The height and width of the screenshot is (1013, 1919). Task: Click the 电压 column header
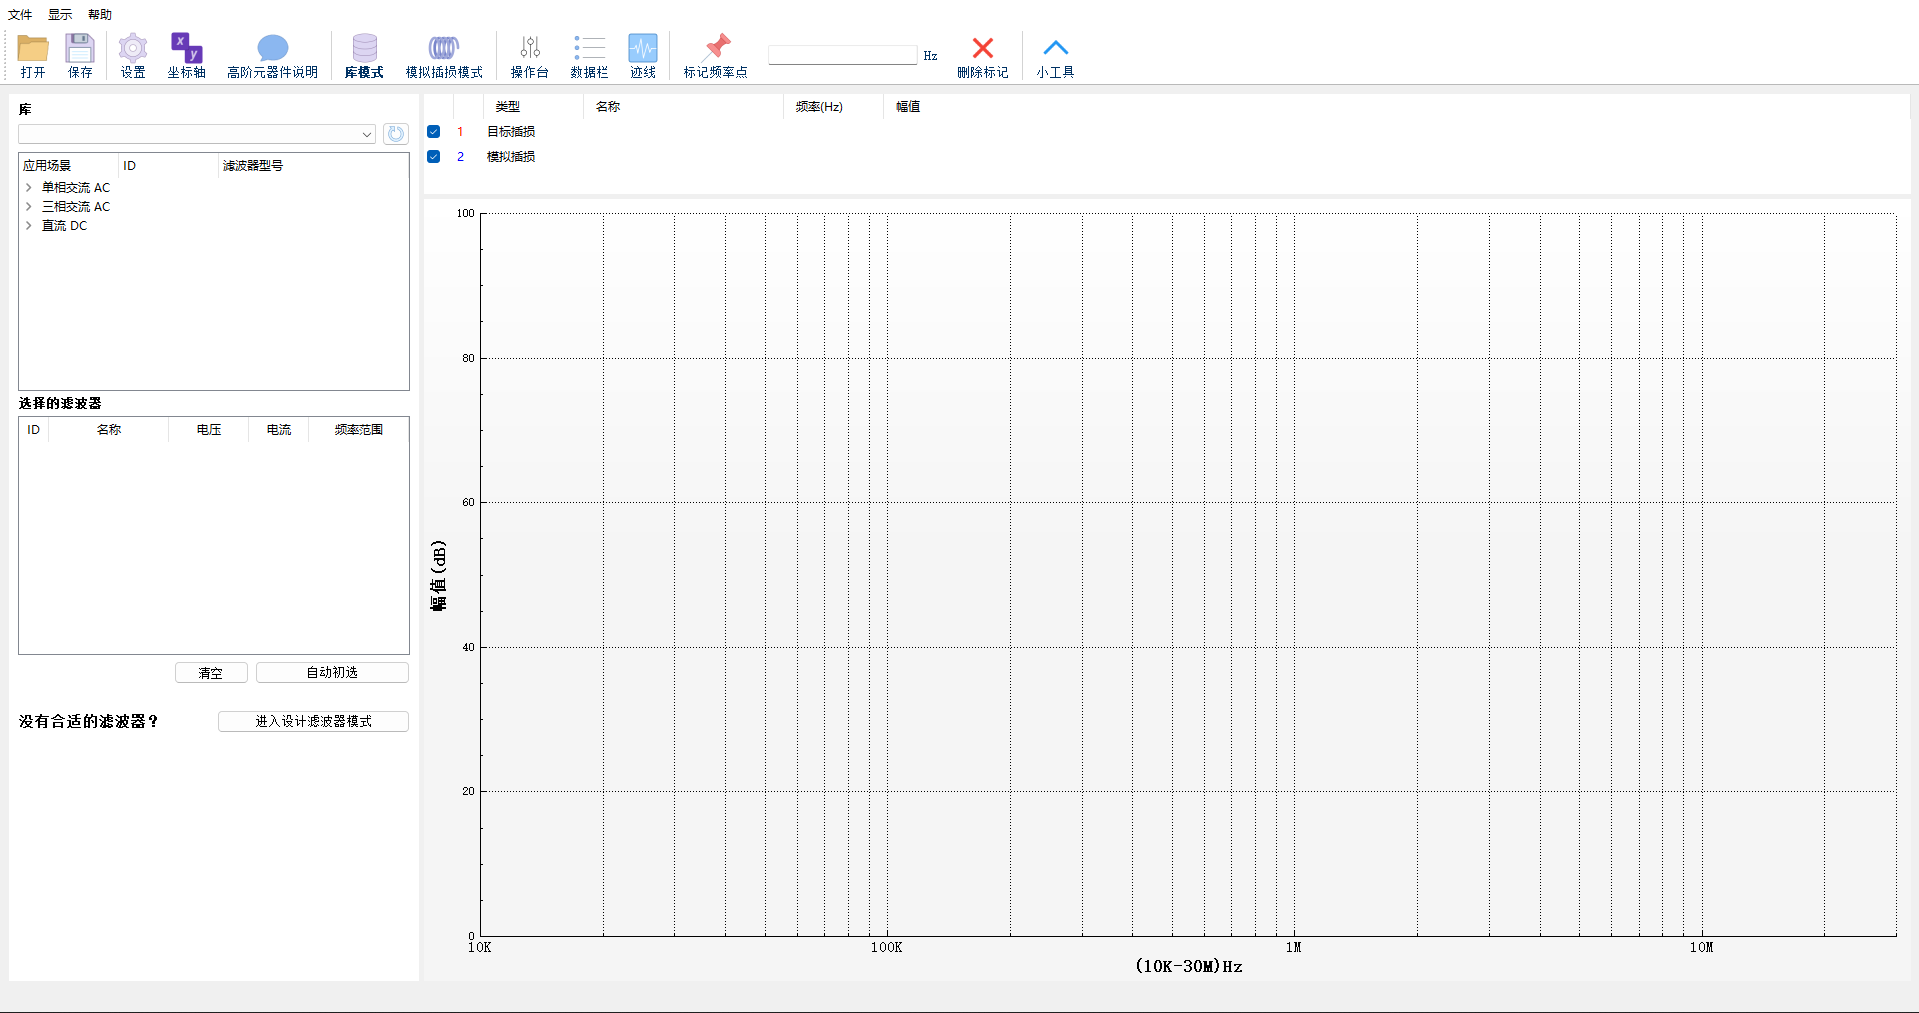209,430
